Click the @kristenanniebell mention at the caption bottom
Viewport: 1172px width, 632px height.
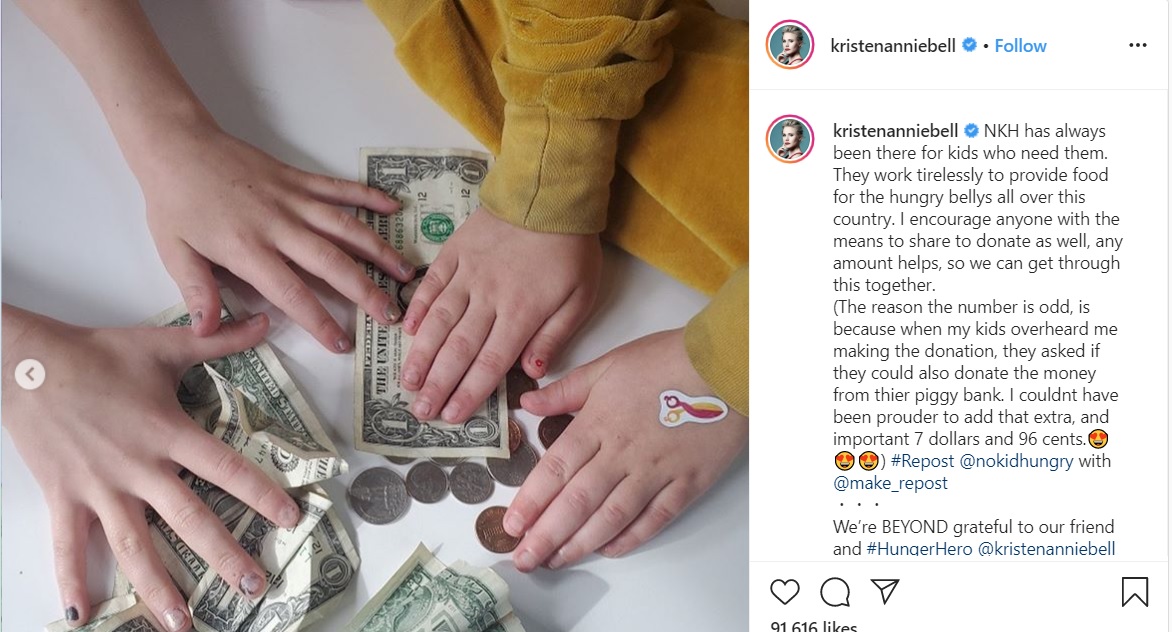[x=1046, y=549]
